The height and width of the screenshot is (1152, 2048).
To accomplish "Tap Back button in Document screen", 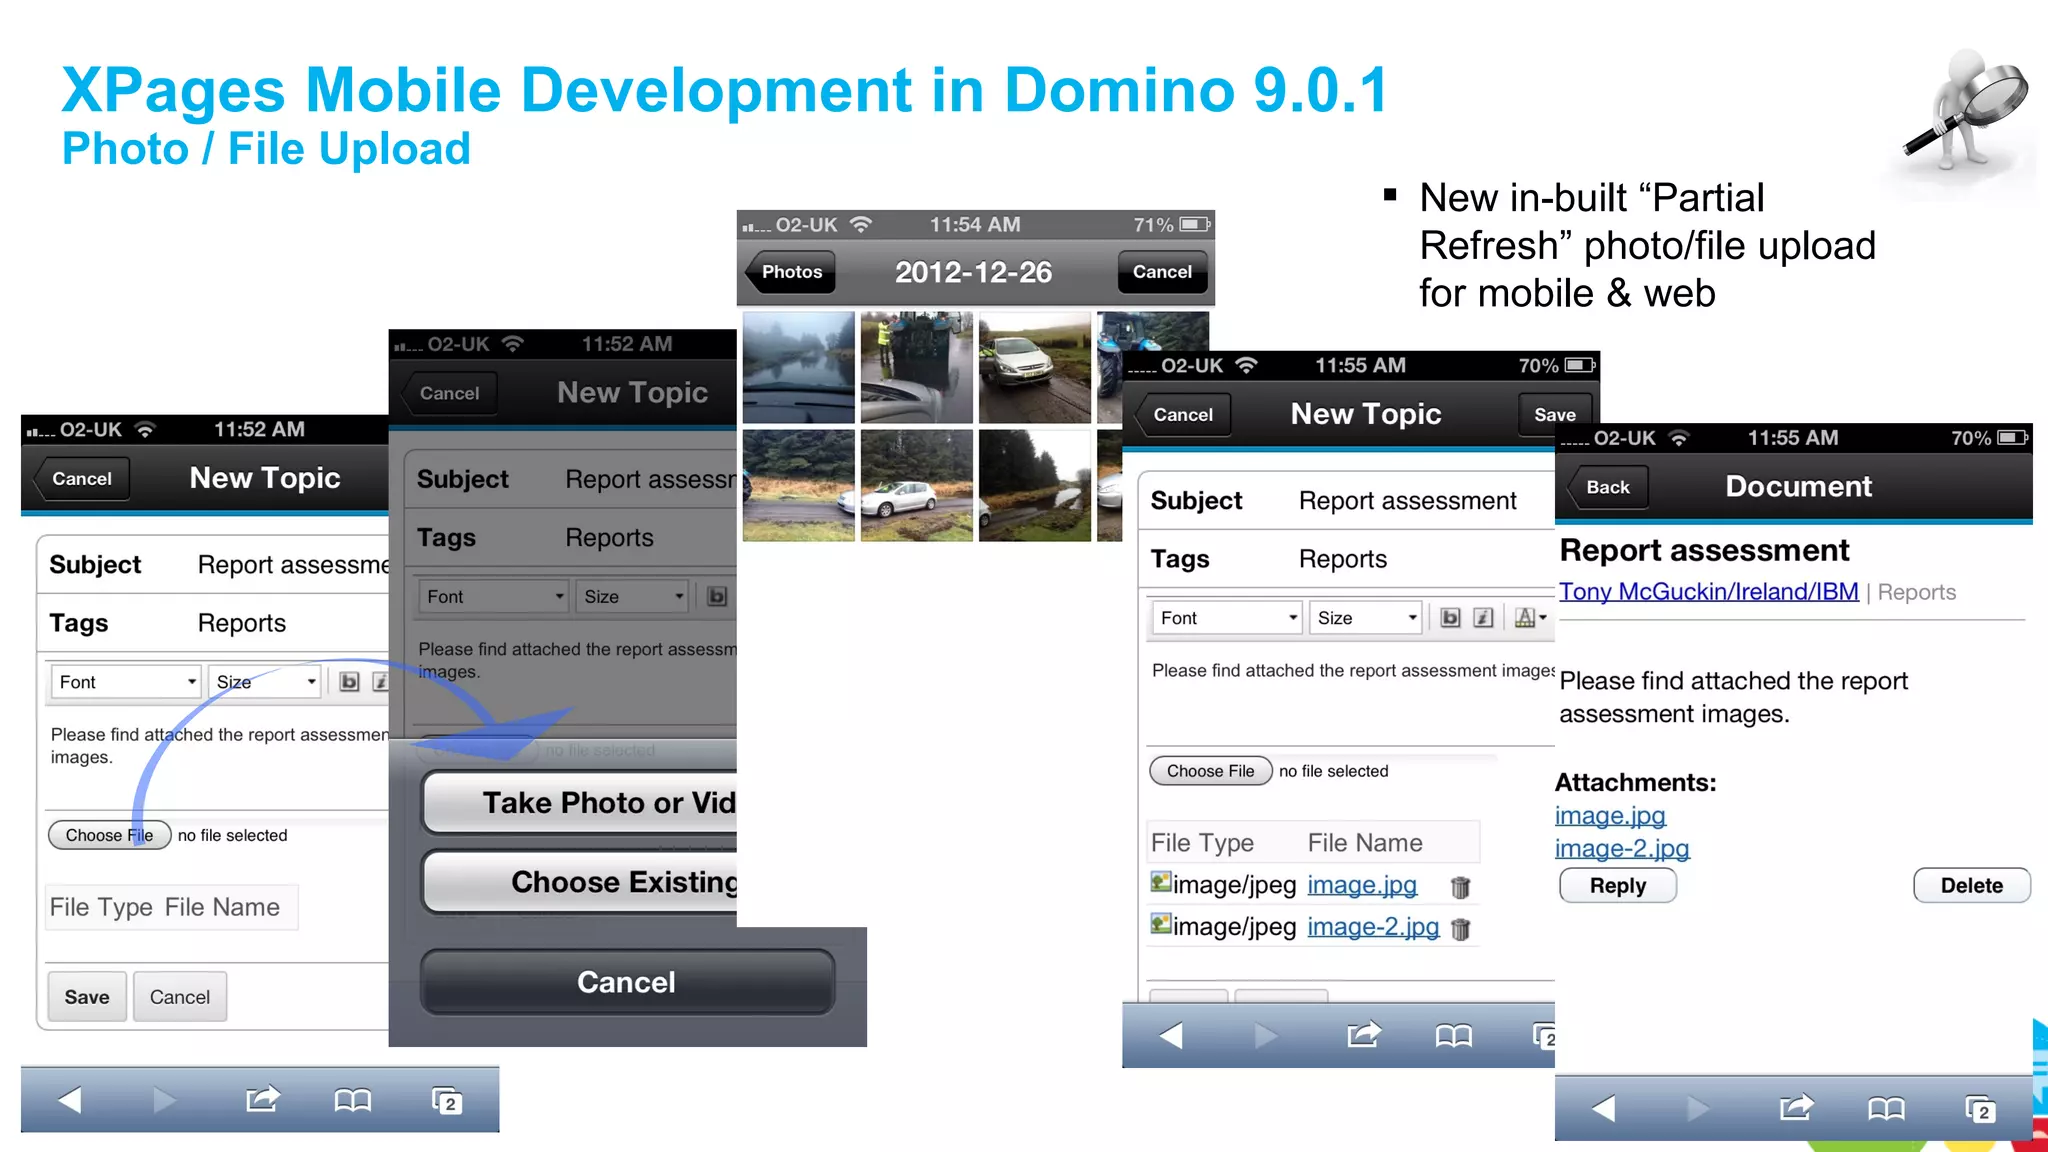I will click(x=1607, y=487).
